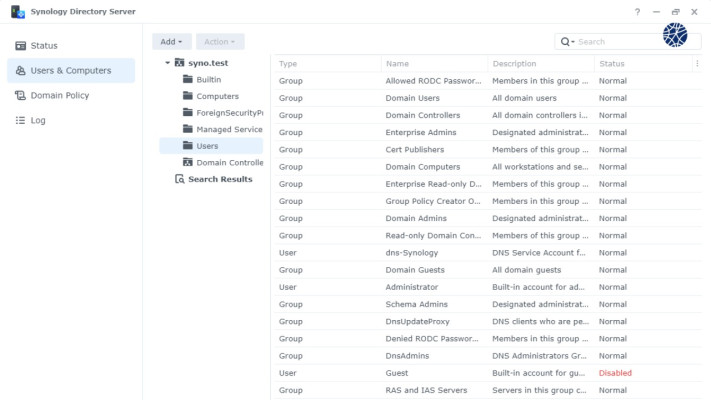Click the Computers folder icon

pos(188,96)
